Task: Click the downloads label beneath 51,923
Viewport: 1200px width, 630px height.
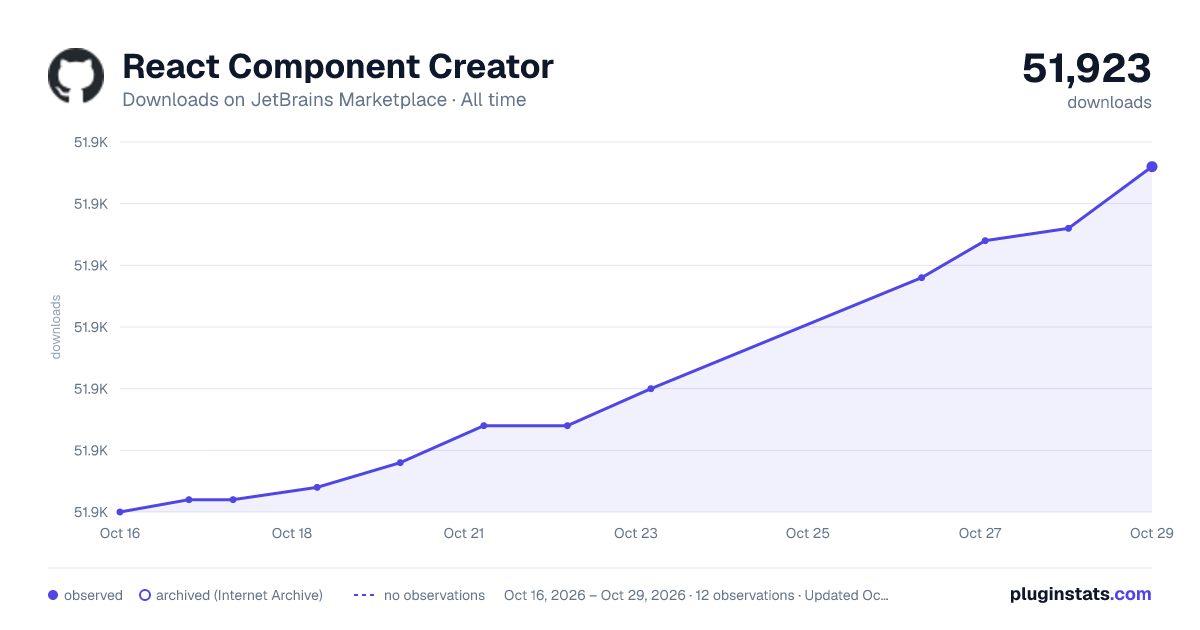Action: tap(1109, 102)
